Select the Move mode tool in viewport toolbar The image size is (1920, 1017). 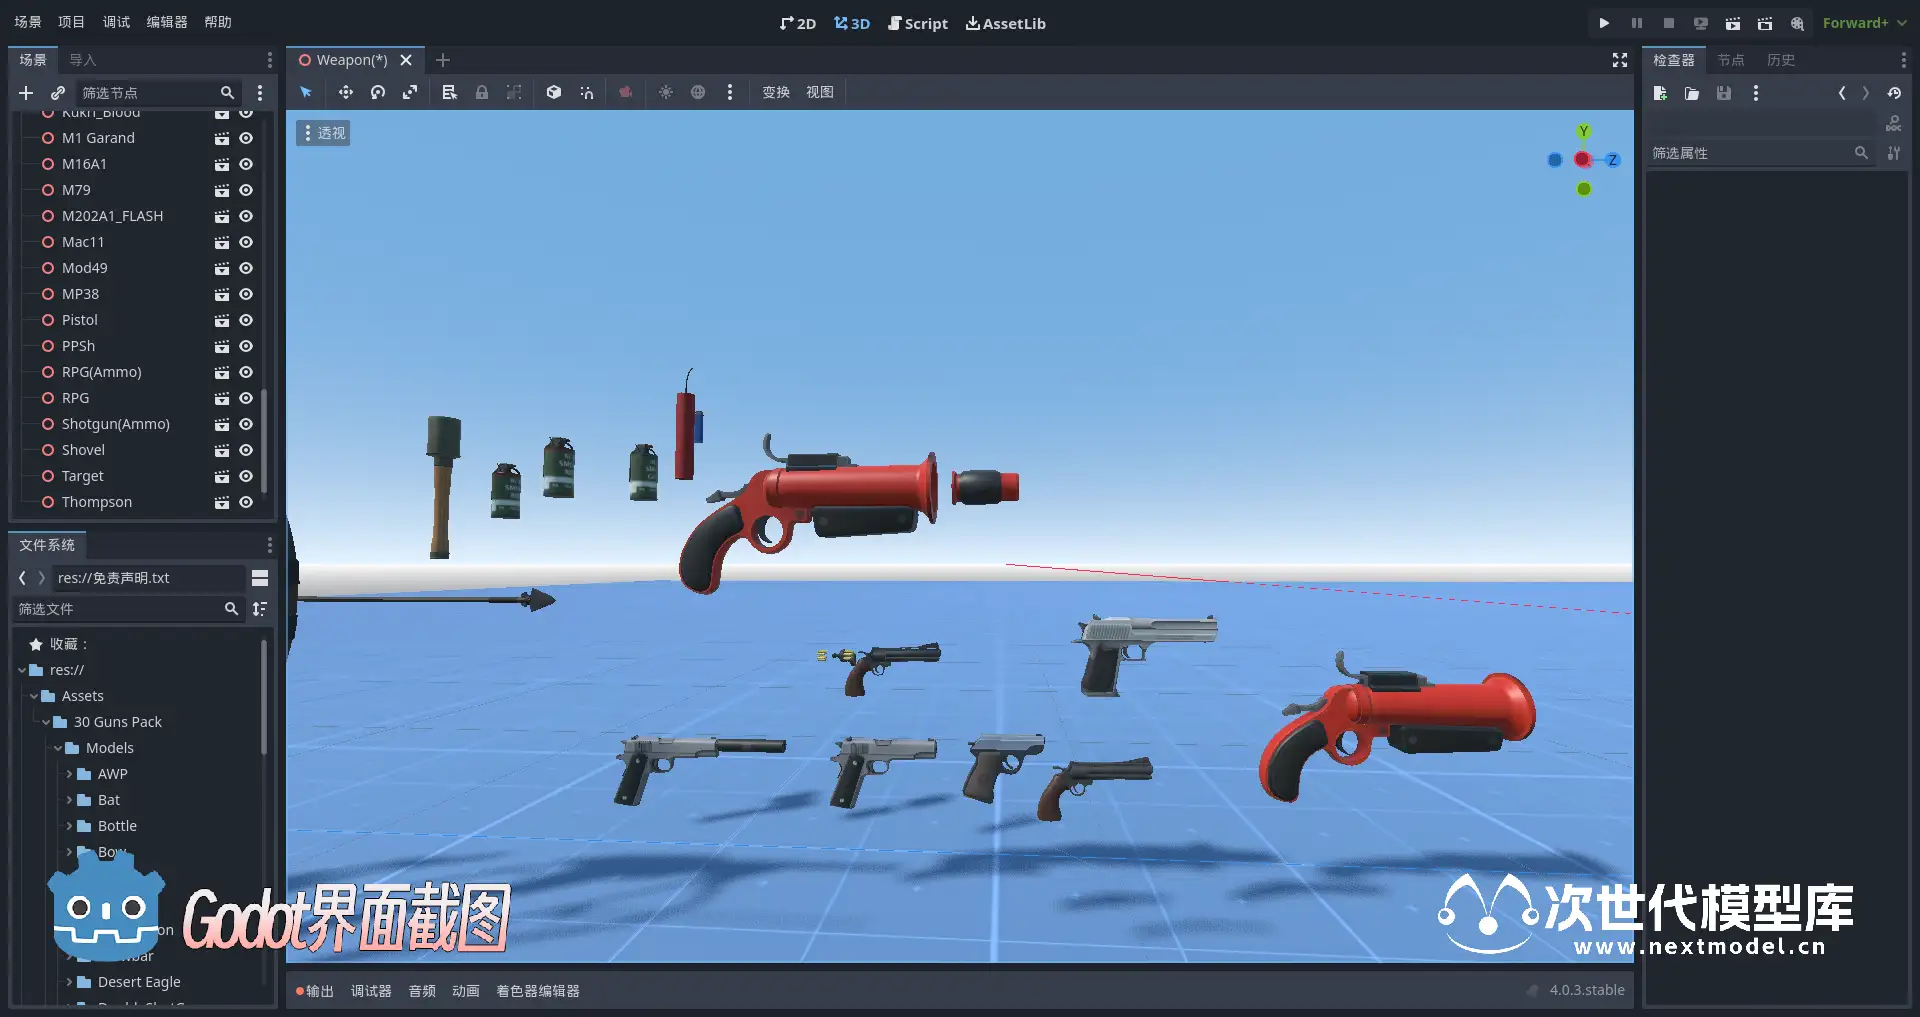tap(345, 92)
